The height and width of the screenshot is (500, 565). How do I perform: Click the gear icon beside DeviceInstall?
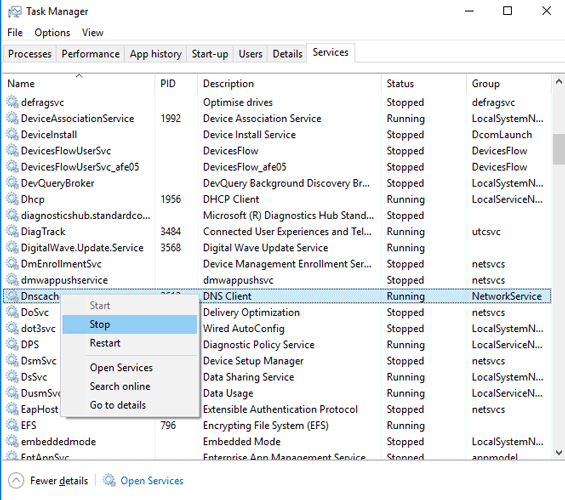12,135
